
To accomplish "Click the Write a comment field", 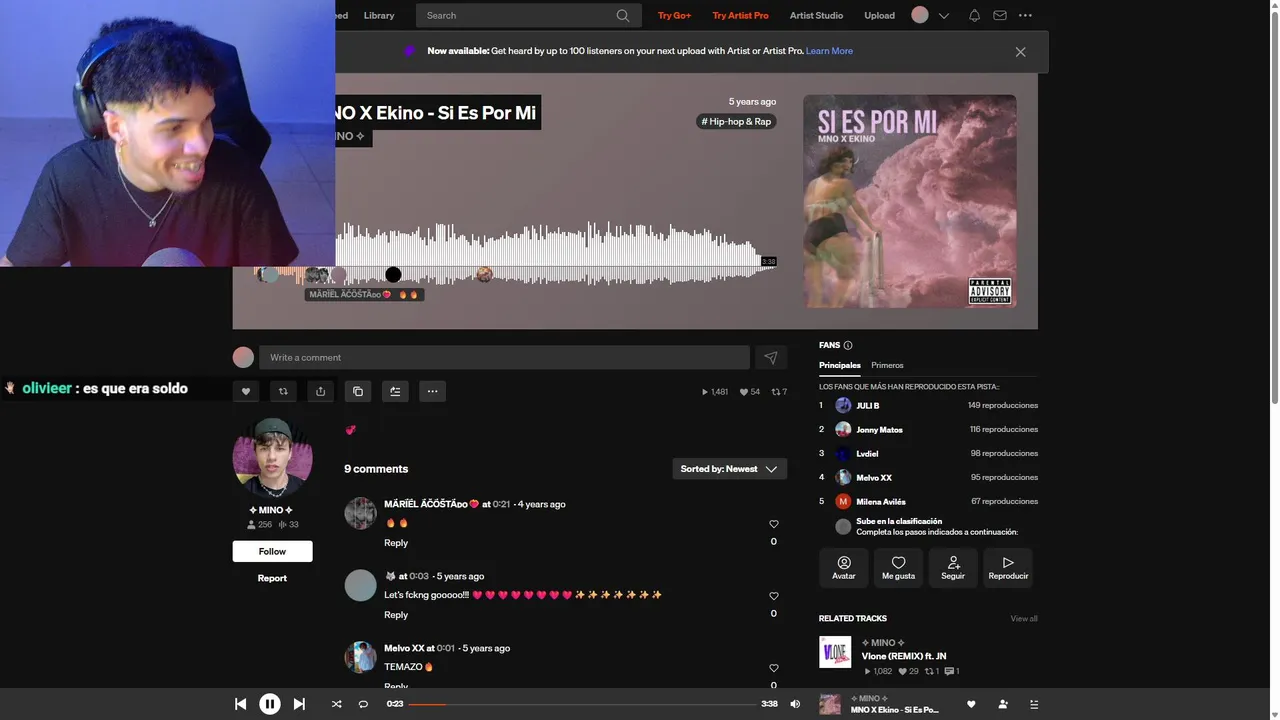I will coord(504,358).
